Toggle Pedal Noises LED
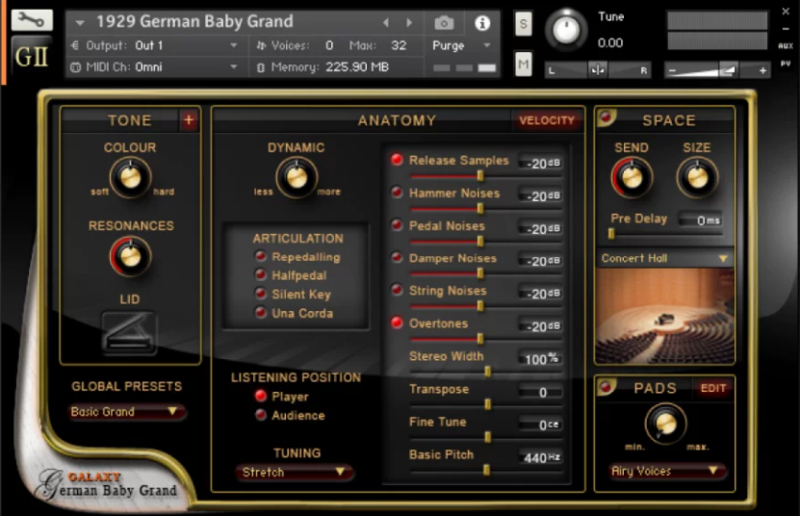This screenshot has height=516, width=800. point(397,225)
